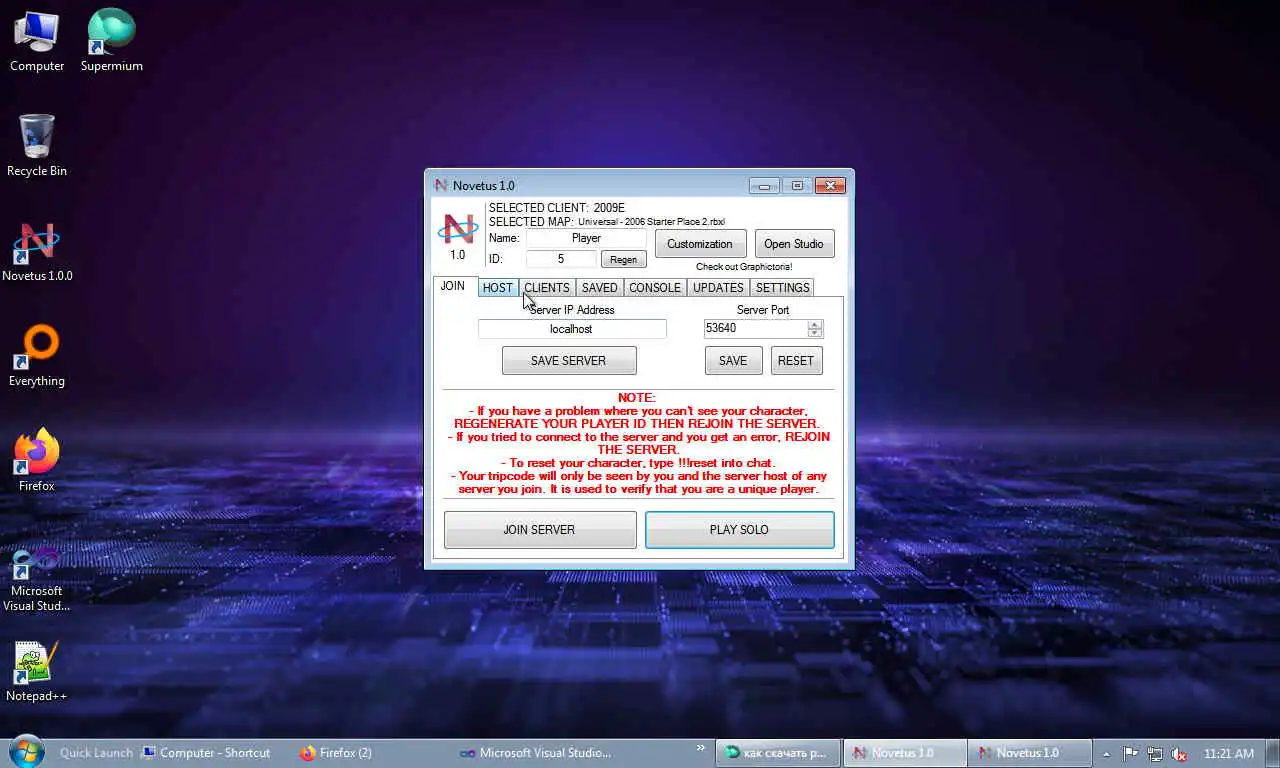Select the Everything search shortcut
This screenshot has width=1280, height=768.
tap(37, 356)
